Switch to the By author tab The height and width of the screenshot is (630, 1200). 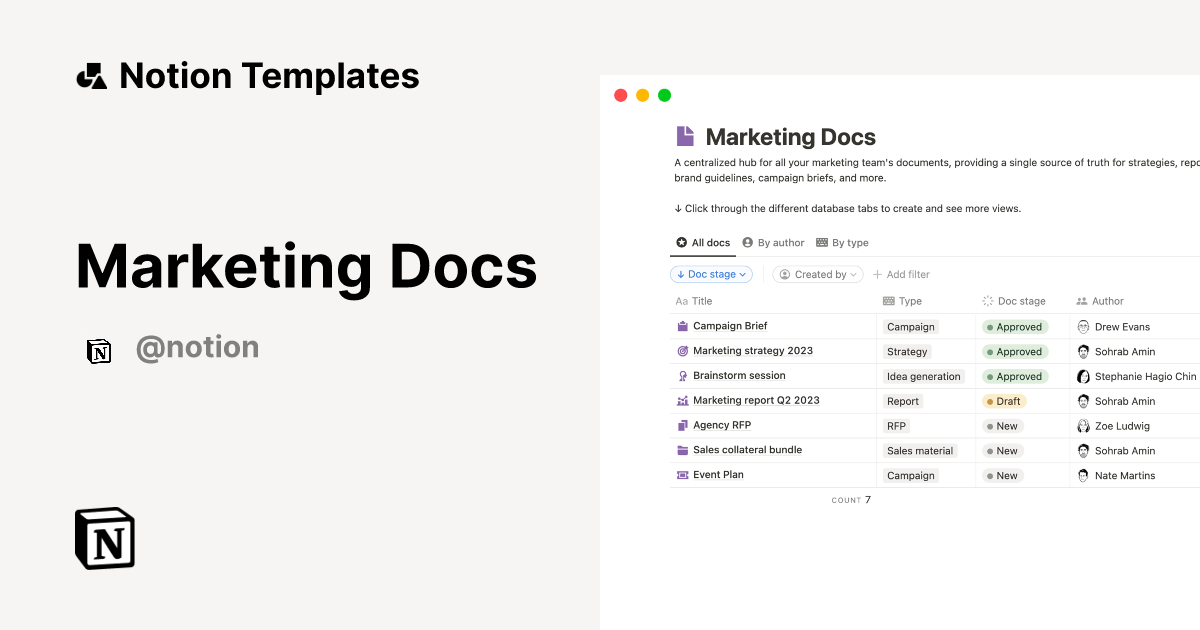[773, 242]
